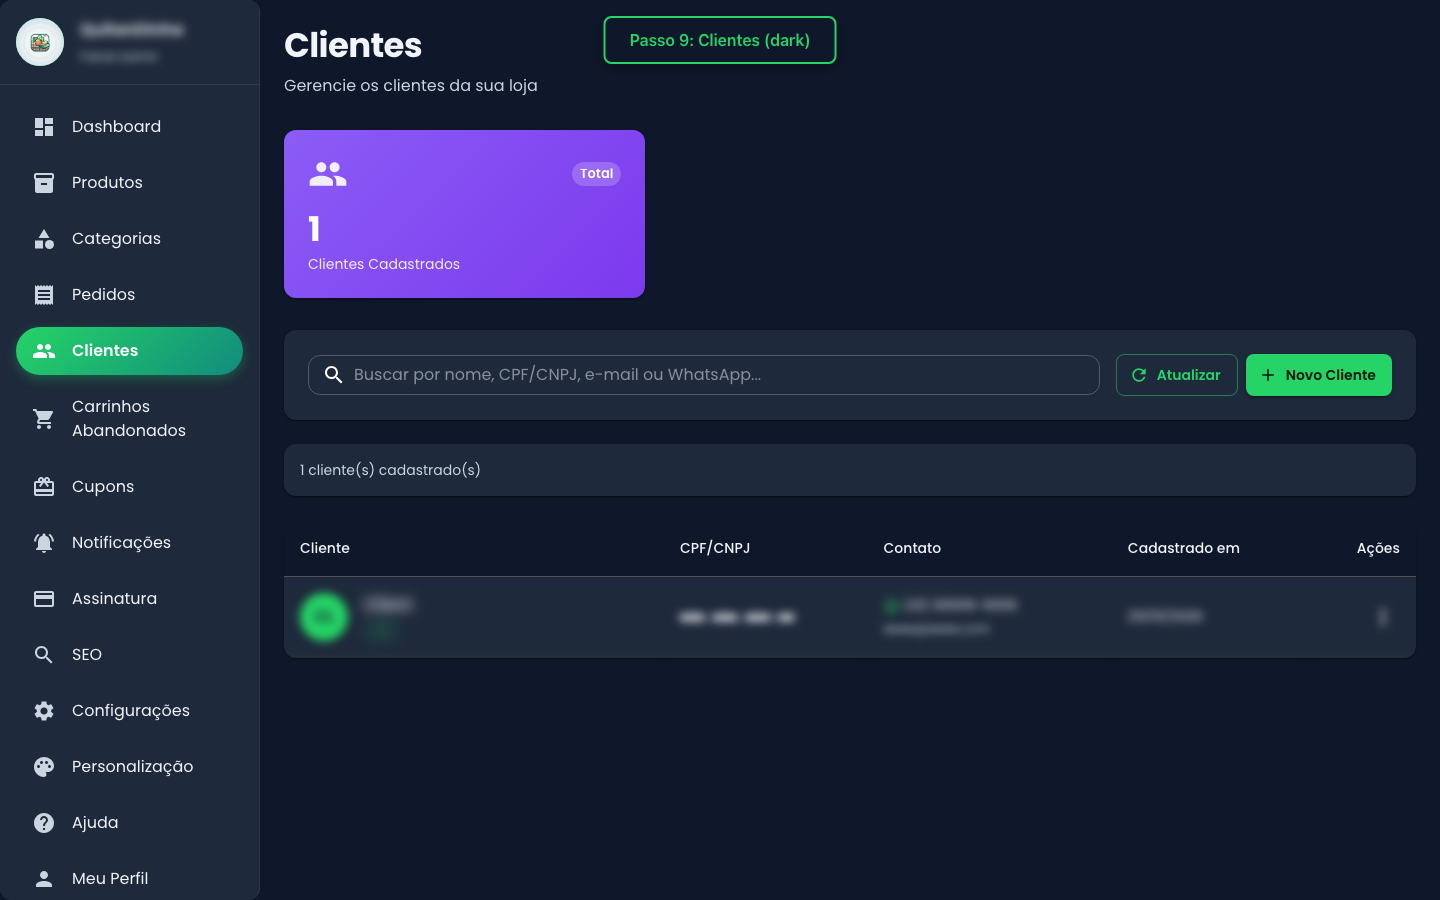
Task: Go to the SEO section
Action: [x=87, y=655]
